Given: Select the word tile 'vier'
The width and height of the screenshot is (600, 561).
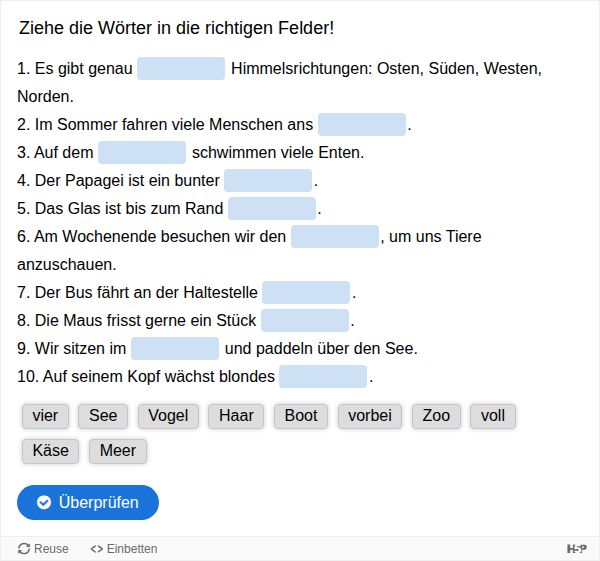Looking at the screenshot, I should [45, 416].
